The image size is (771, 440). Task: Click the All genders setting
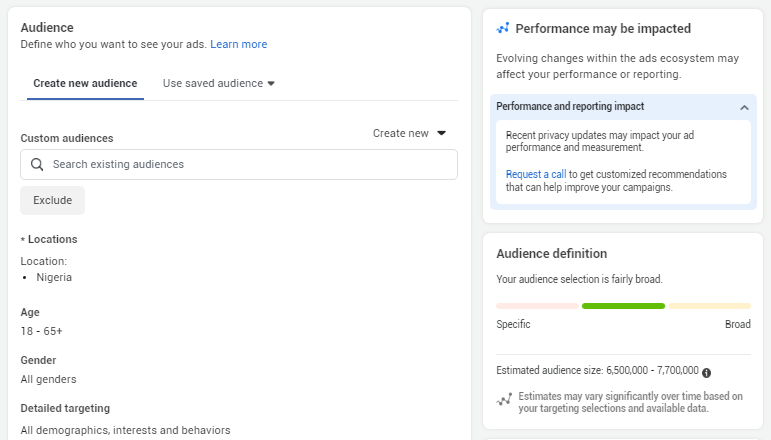pyautogui.click(x=49, y=380)
